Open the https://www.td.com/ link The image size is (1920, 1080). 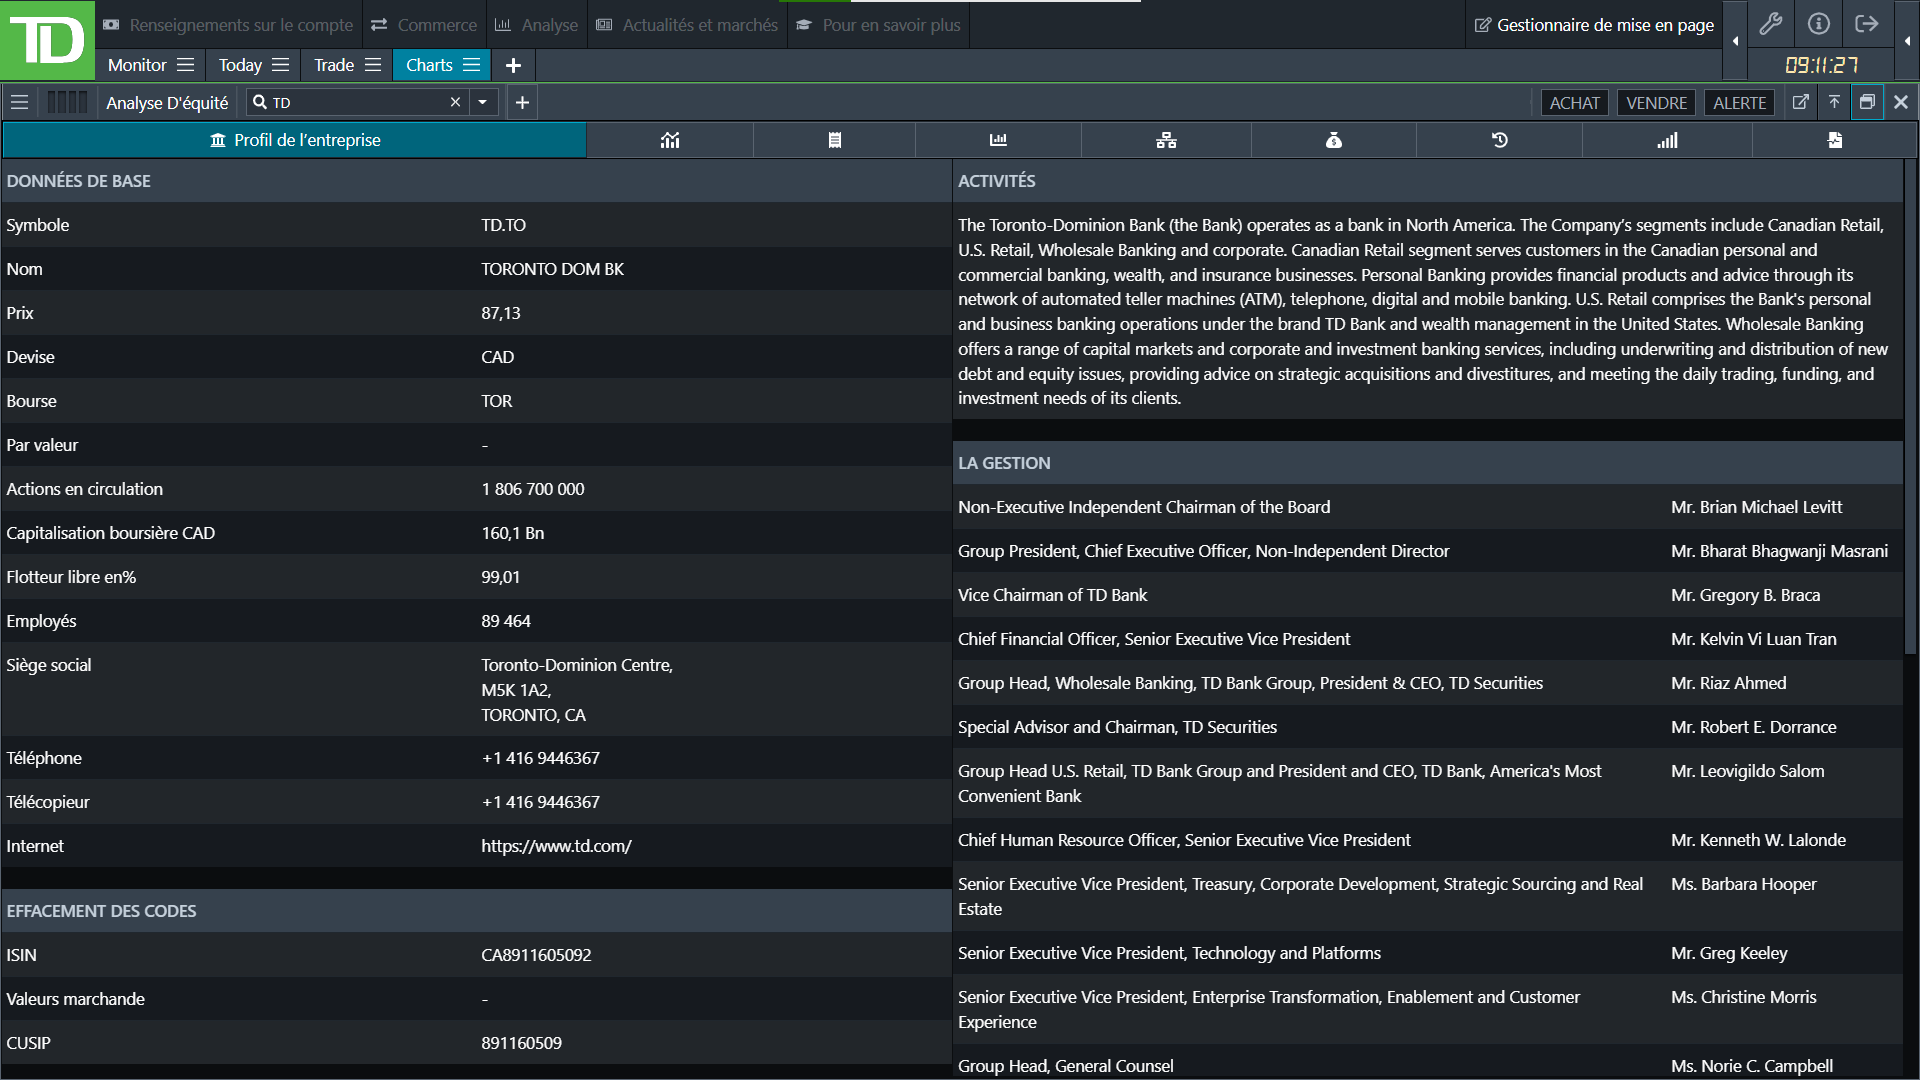point(556,846)
